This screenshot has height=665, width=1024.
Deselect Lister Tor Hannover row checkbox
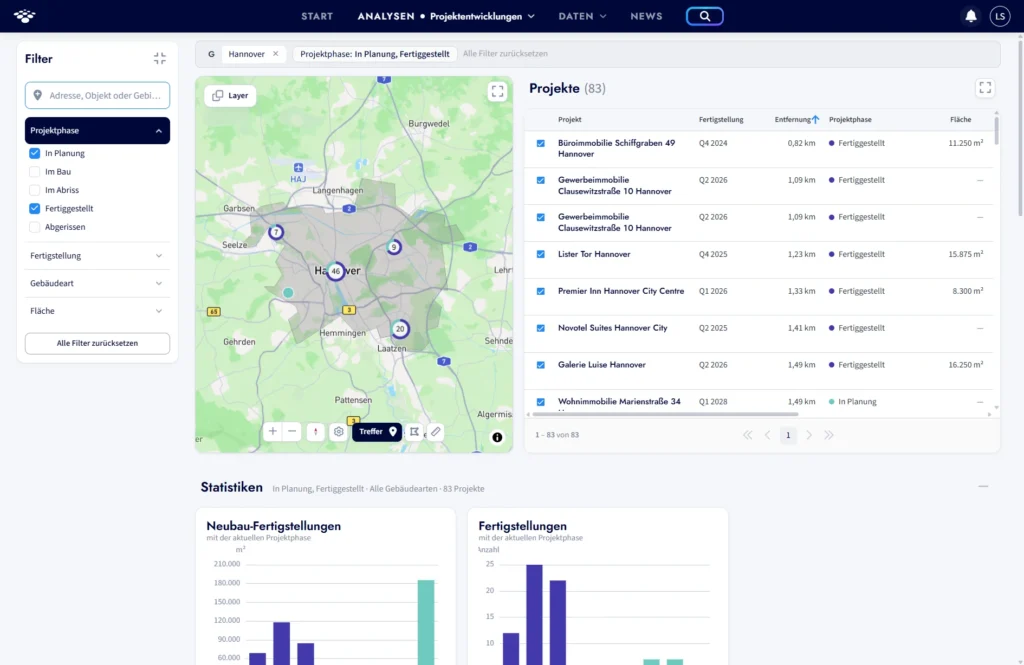pos(541,254)
